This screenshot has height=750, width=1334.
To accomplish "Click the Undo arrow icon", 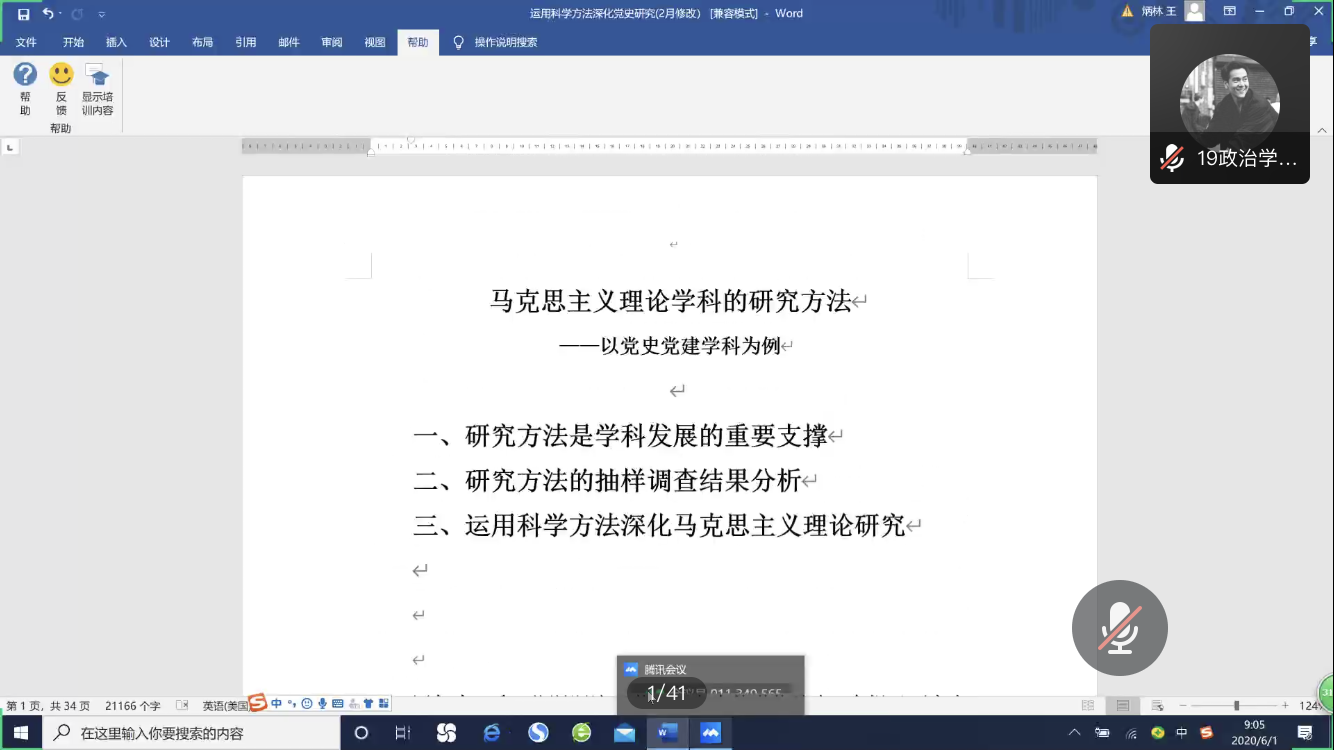I will tap(47, 14).
